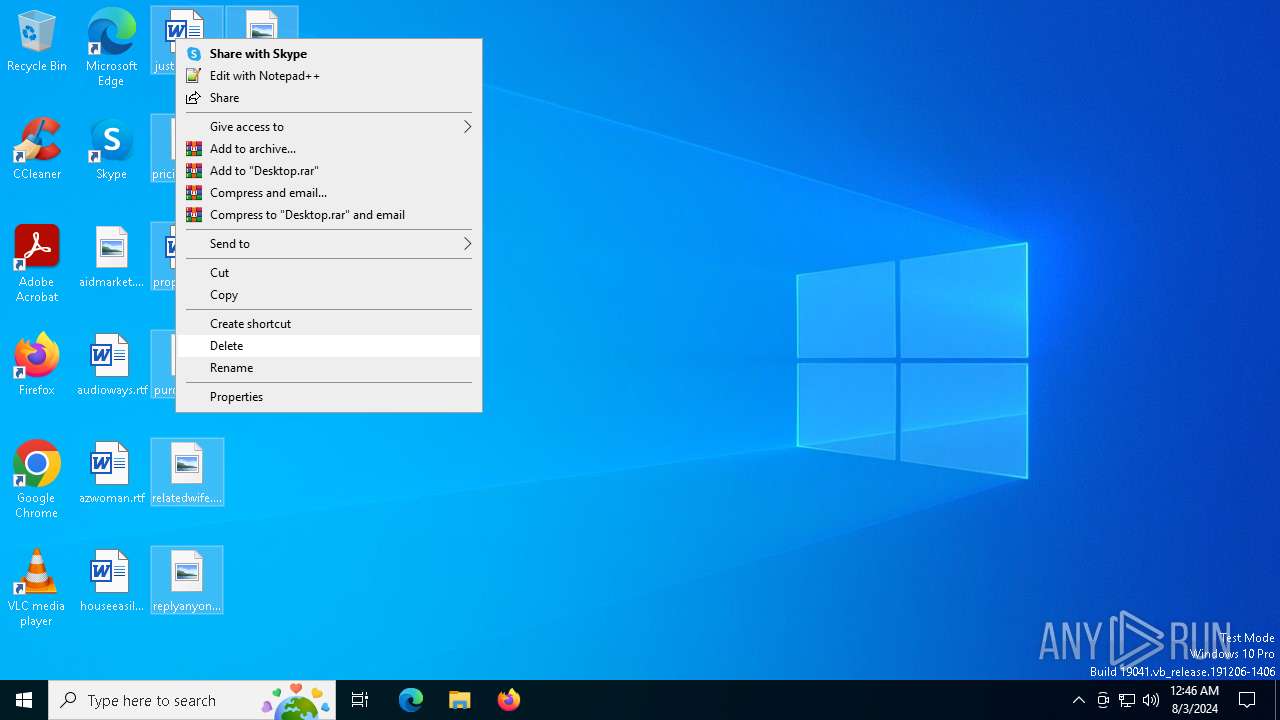Screen dimensions: 1280x720
Task: Open the Recycle Bin desktop icon
Action: 37,42
